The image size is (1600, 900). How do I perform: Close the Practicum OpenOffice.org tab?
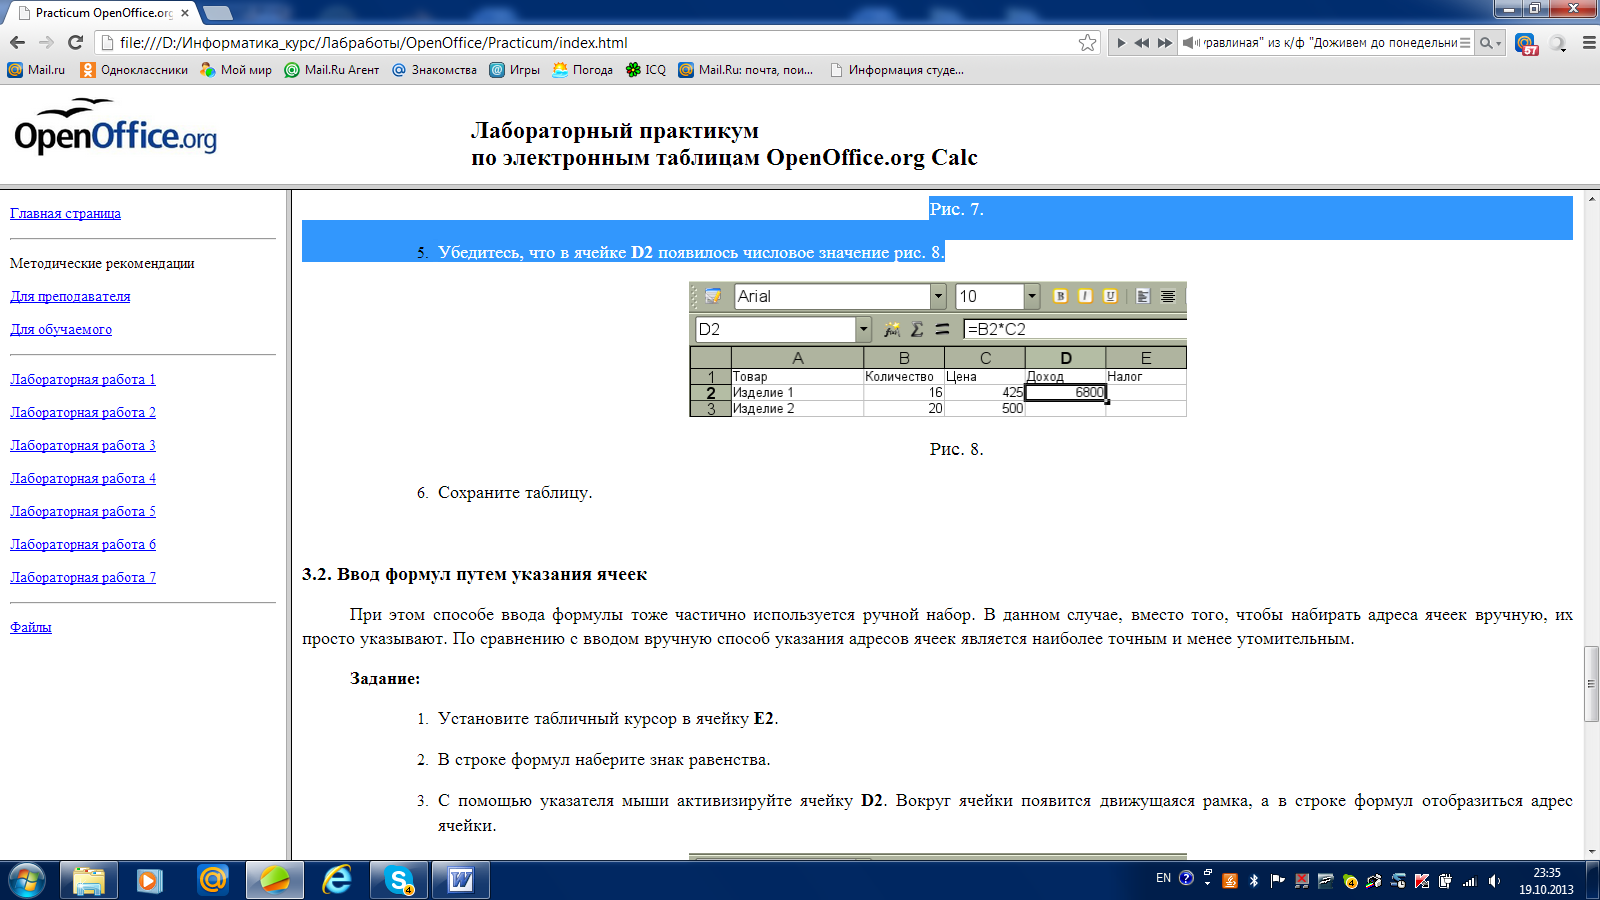tap(185, 13)
